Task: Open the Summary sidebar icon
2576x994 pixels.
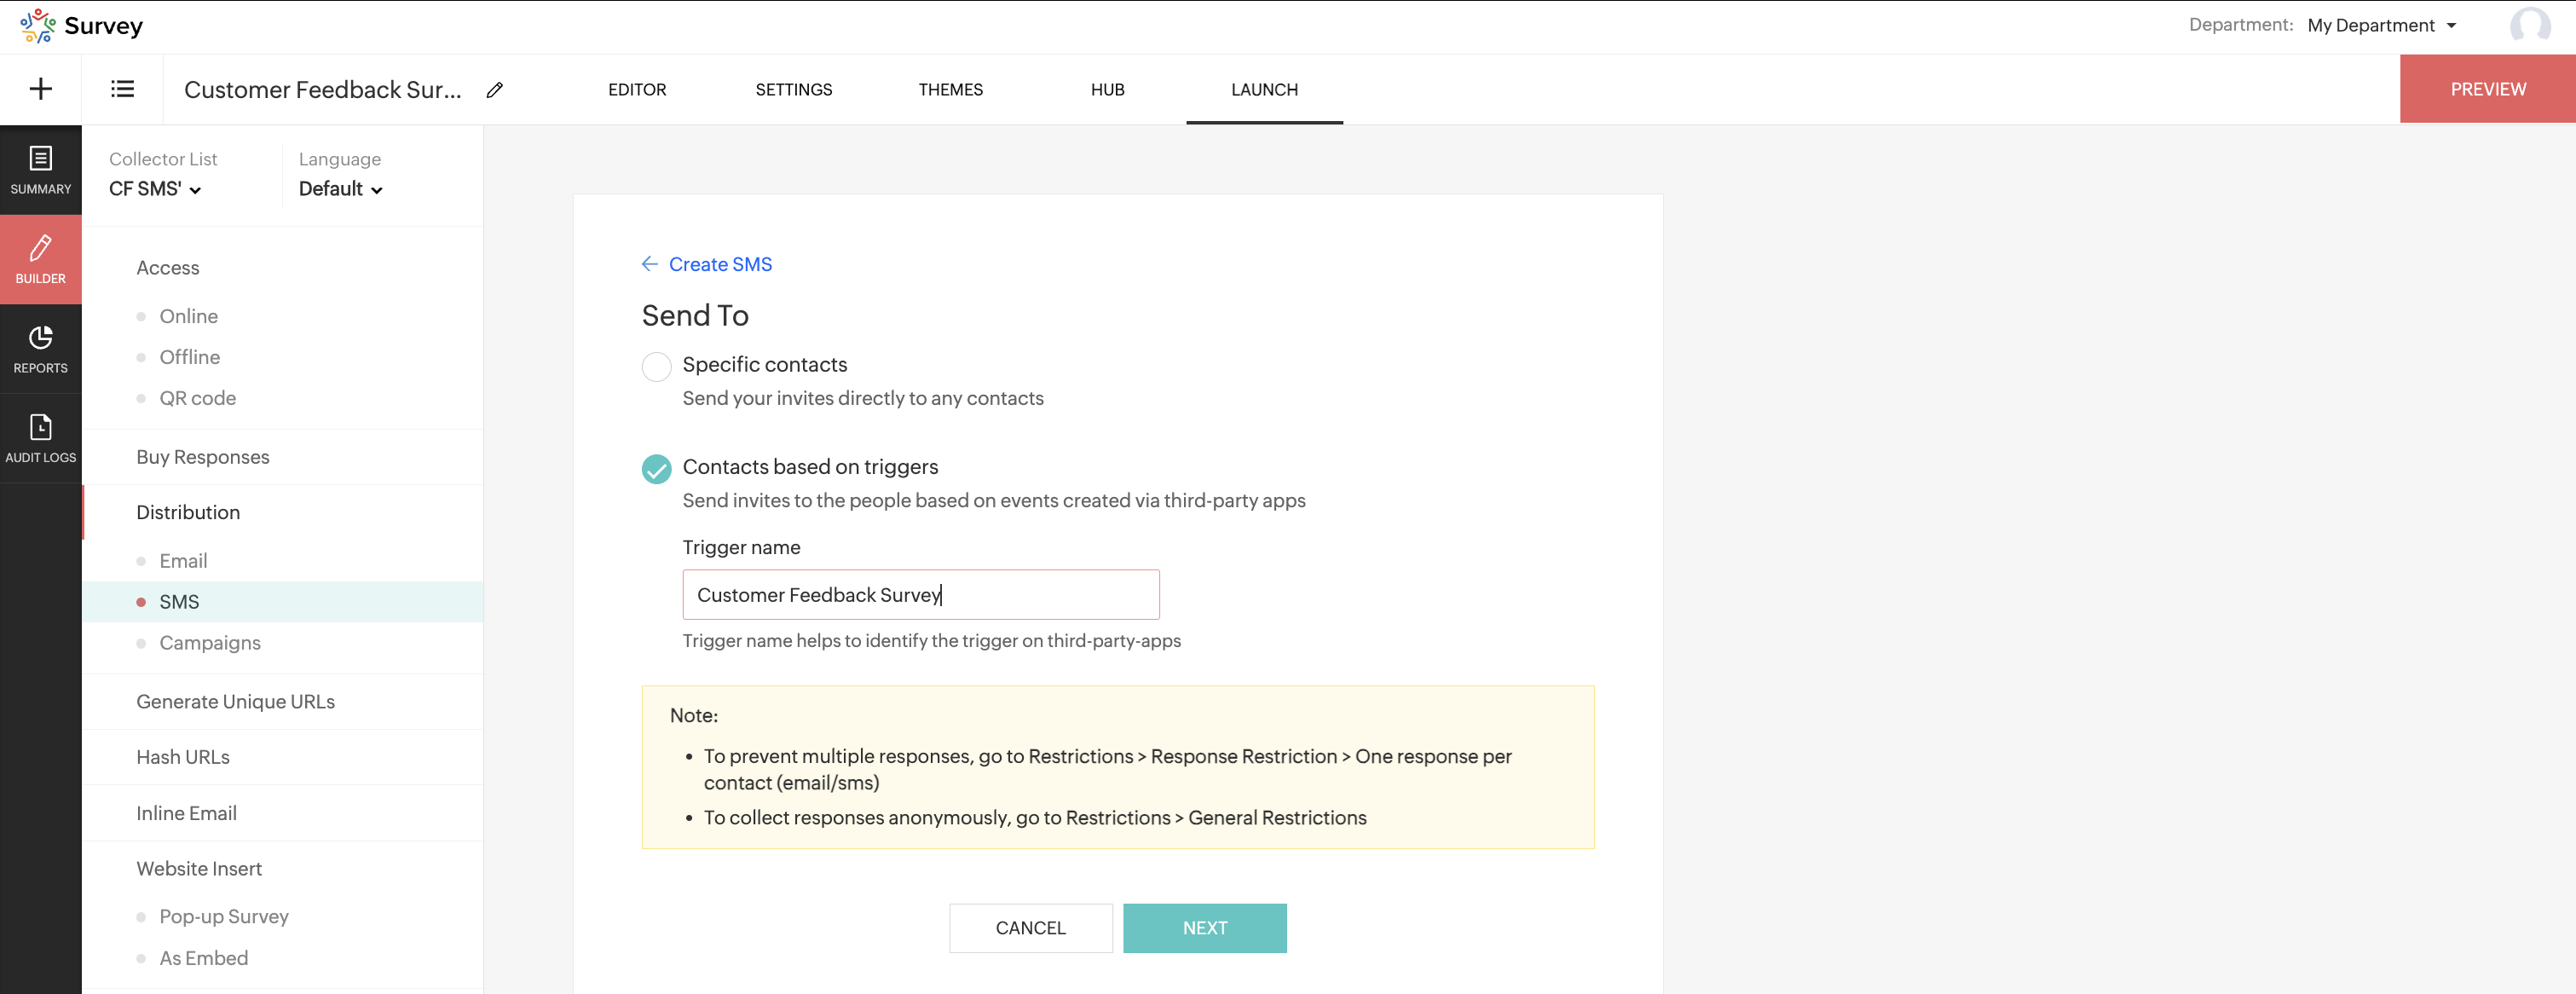Action: [x=41, y=170]
